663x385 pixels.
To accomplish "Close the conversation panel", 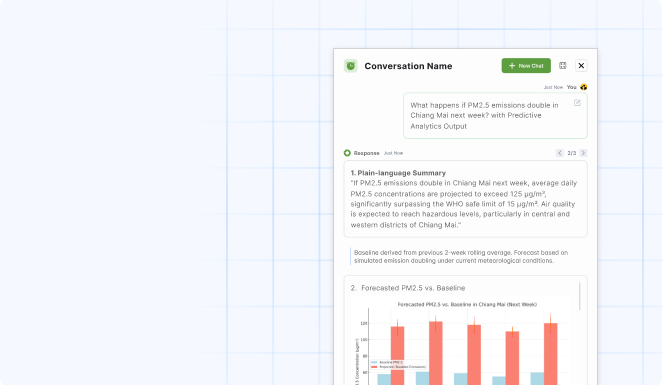I will [581, 66].
